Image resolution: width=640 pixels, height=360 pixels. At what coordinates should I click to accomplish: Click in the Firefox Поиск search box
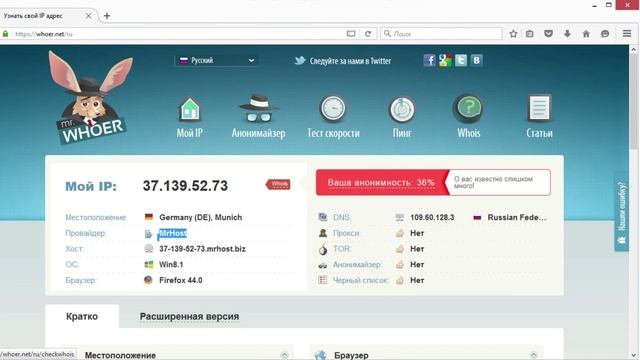tap(441, 34)
